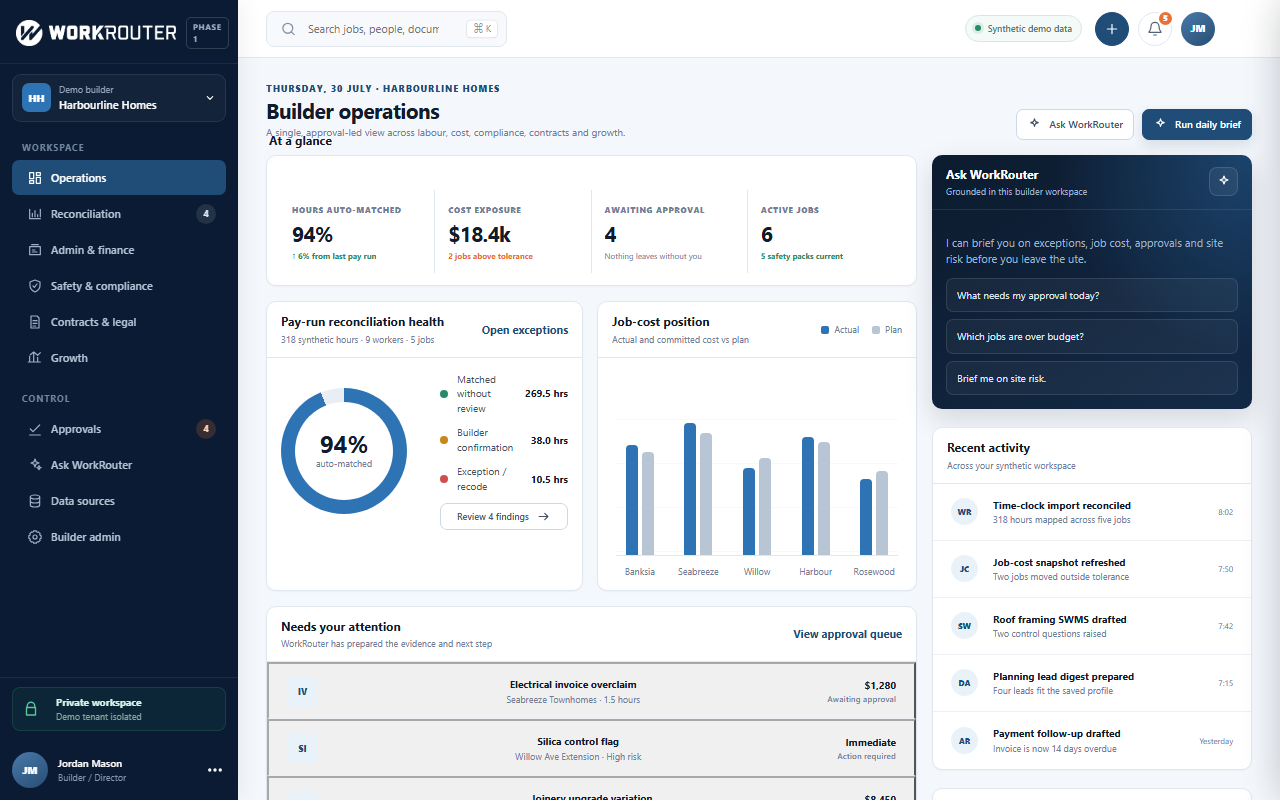Click 'Roof framing SWMS drafted' activity

coord(1092,626)
